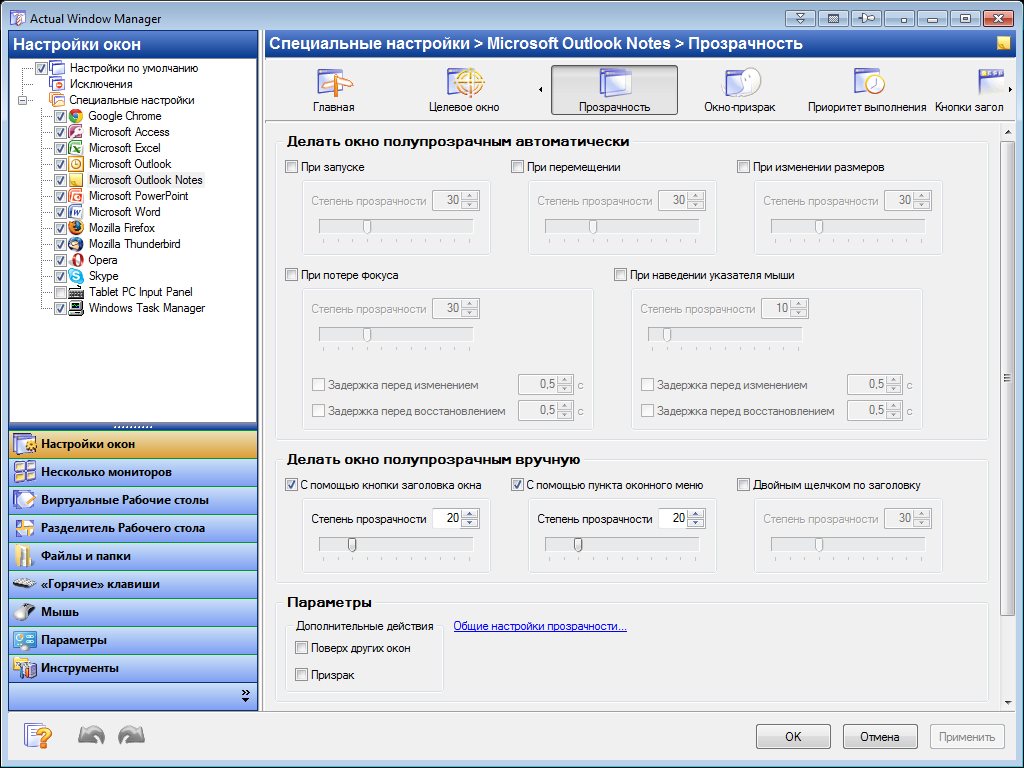Open the «Горячие» клавиши section

pyautogui.click(x=100, y=584)
